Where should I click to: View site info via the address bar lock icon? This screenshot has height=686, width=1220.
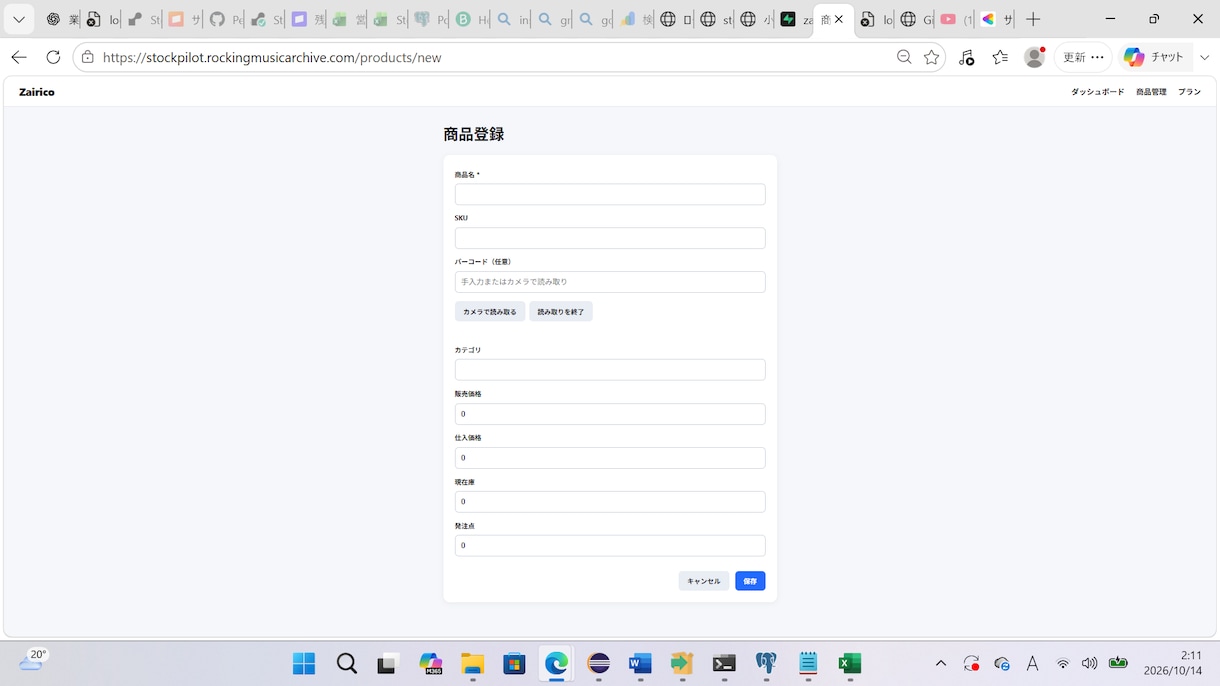[88, 57]
